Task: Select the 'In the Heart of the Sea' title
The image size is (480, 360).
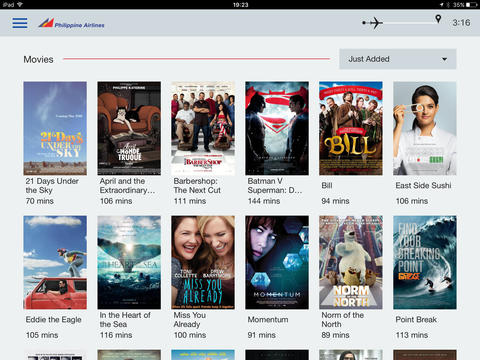Action: (125, 320)
